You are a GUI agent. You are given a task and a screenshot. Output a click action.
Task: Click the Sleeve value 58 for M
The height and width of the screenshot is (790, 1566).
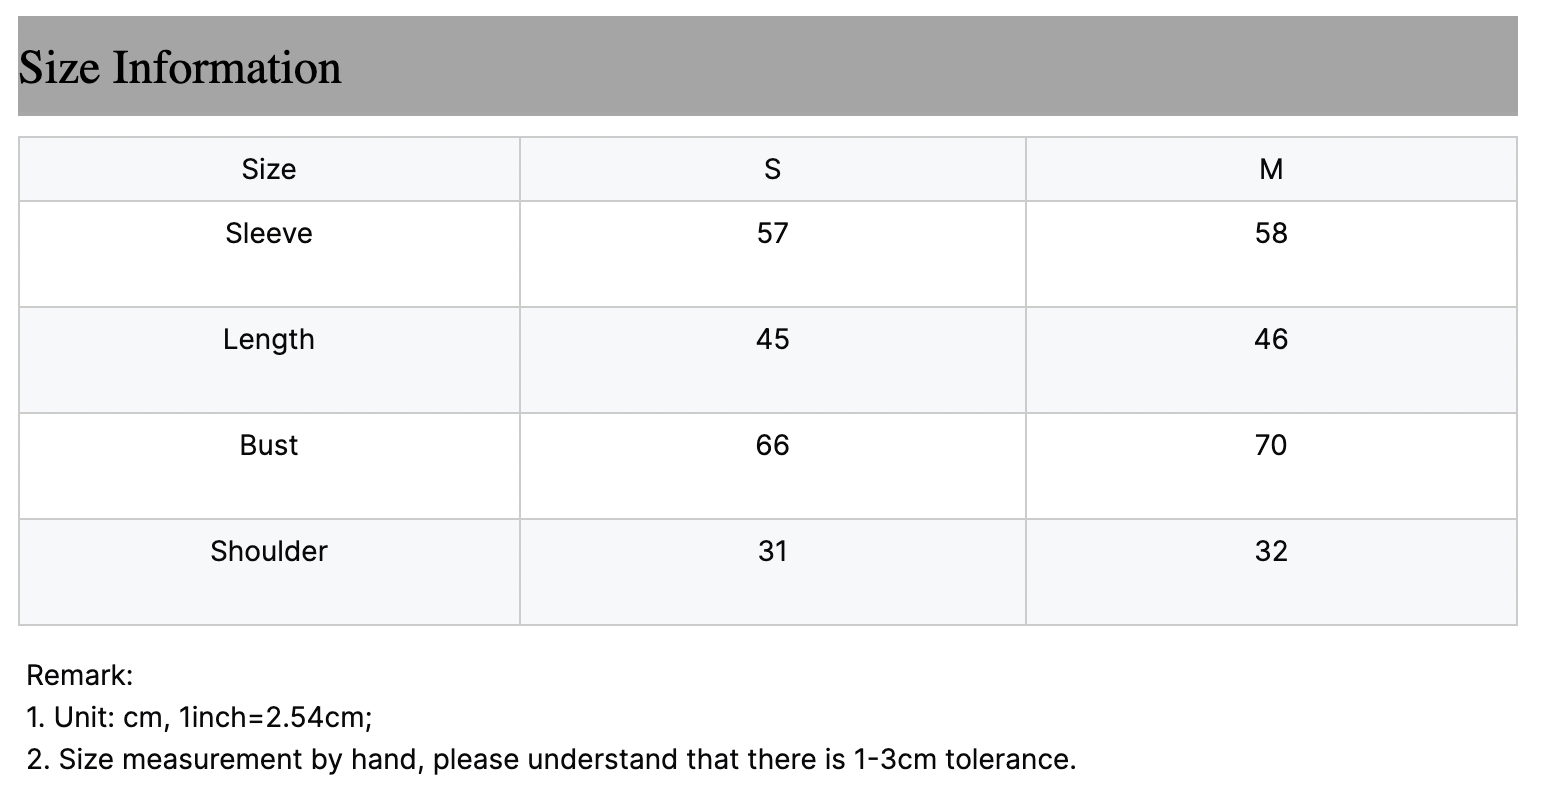click(1271, 233)
